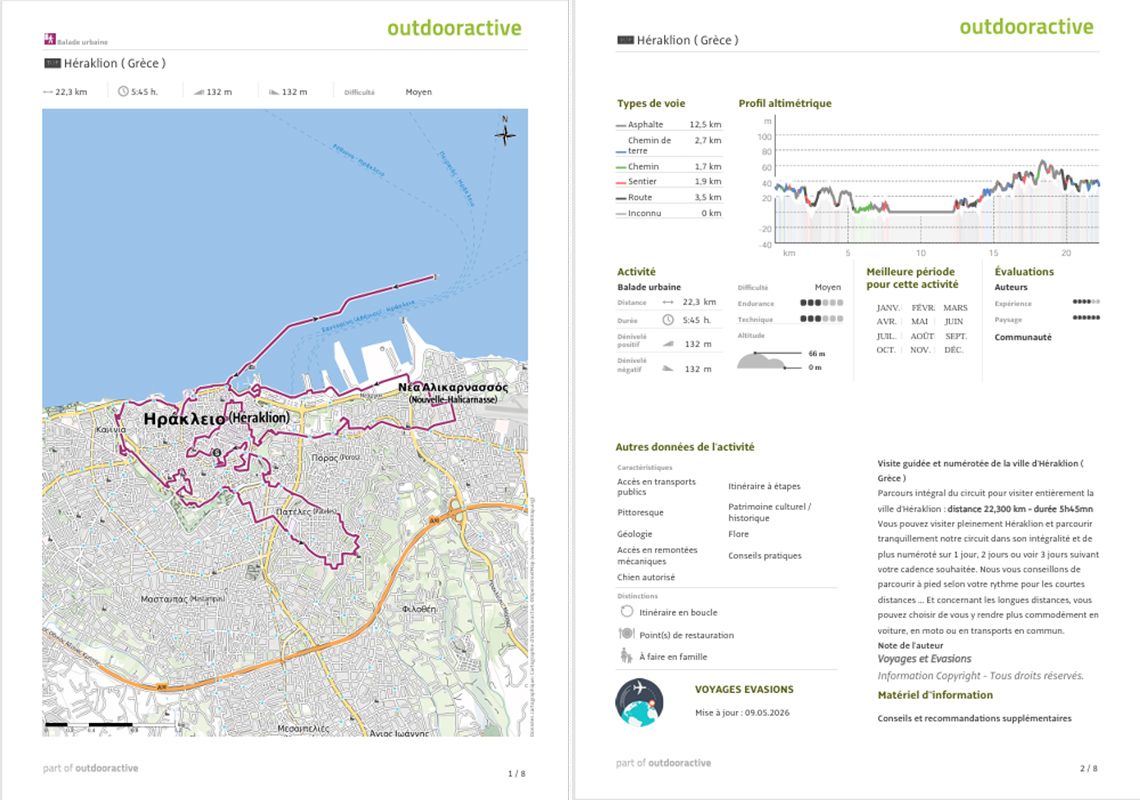The height and width of the screenshot is (800, 1140).
Task: Click the Dénivelé positif slope icon
Action: [x=667, y=344]
